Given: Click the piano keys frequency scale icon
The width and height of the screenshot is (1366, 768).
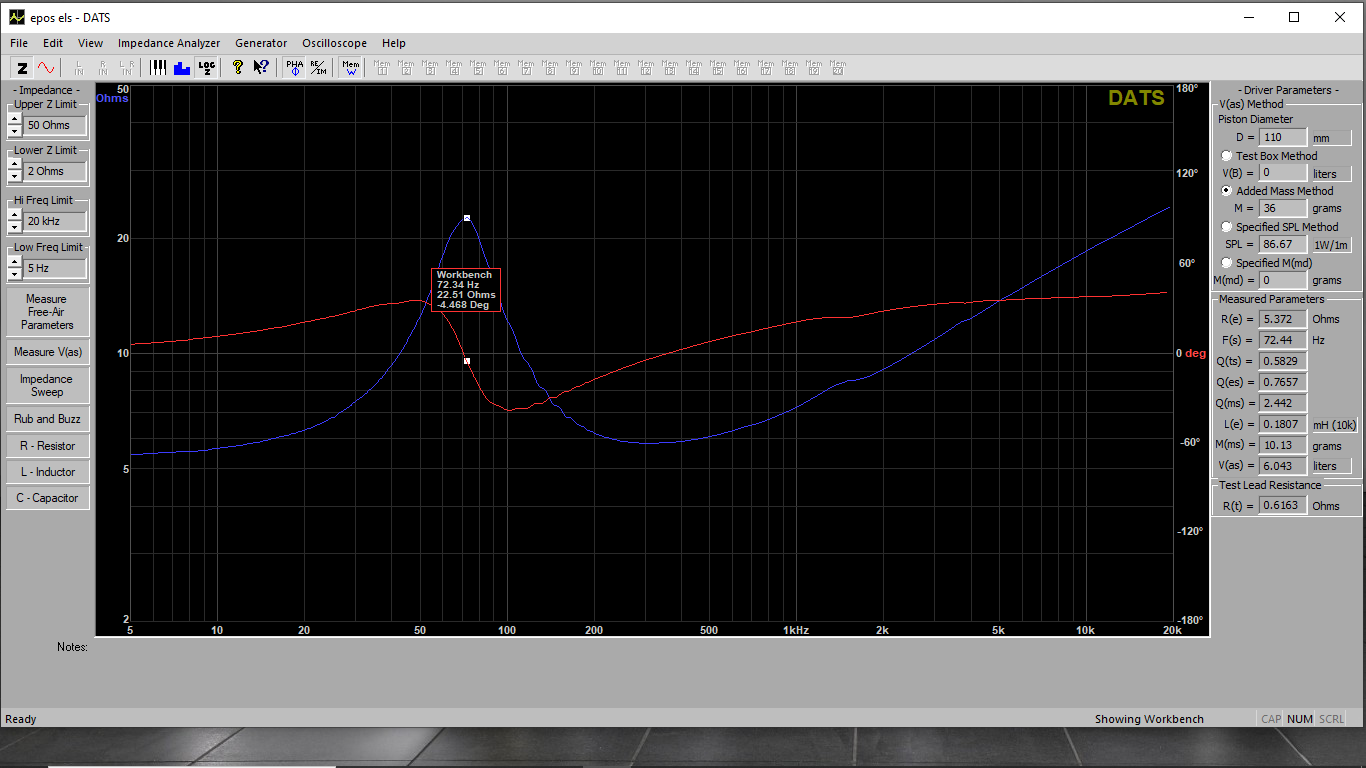Looking at the screenshot, I should click(x=158, y=68).
